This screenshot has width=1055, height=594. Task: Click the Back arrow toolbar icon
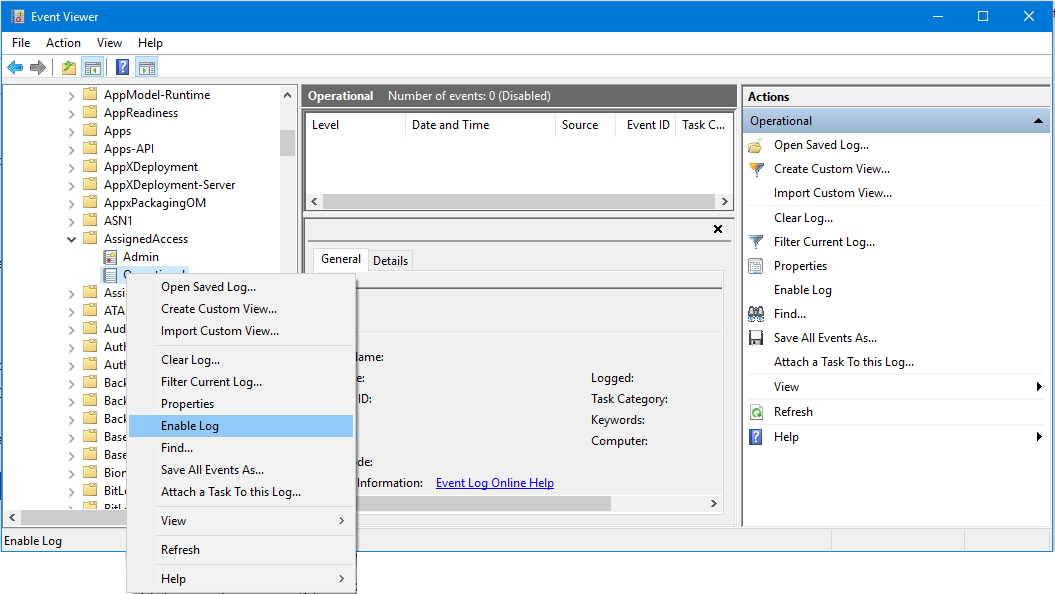click(x=15, y=67)
